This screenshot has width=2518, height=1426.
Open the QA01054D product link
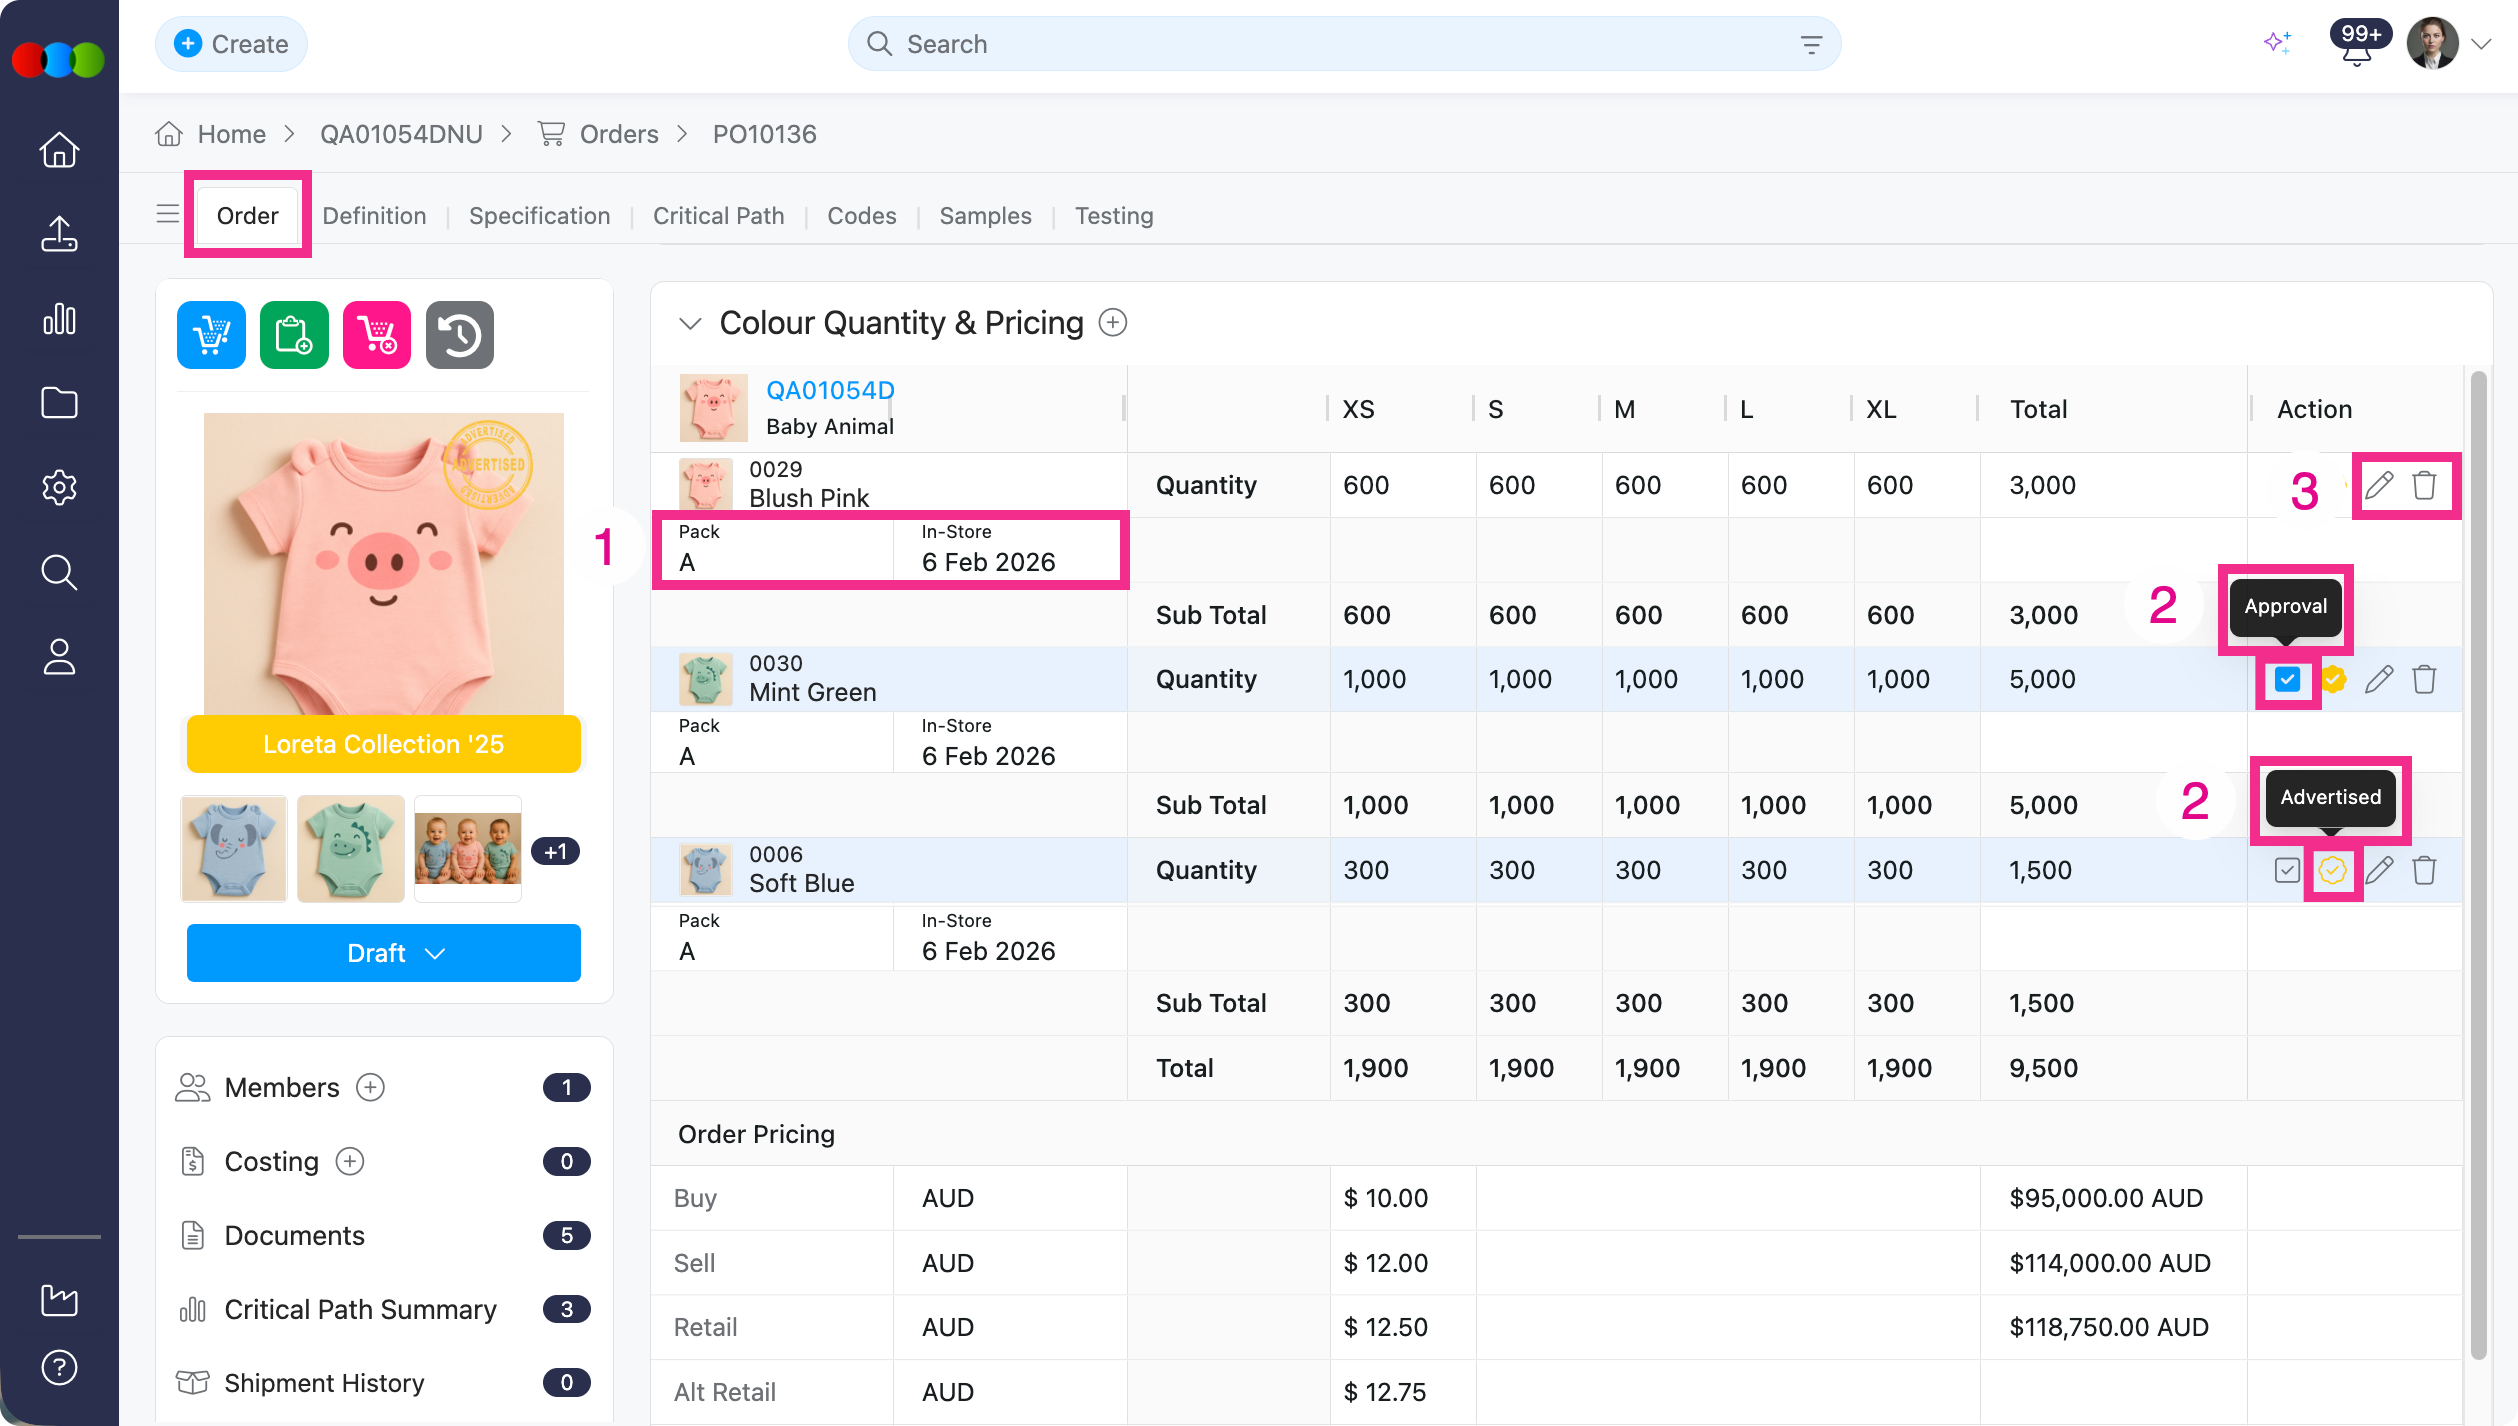[830, 390]
